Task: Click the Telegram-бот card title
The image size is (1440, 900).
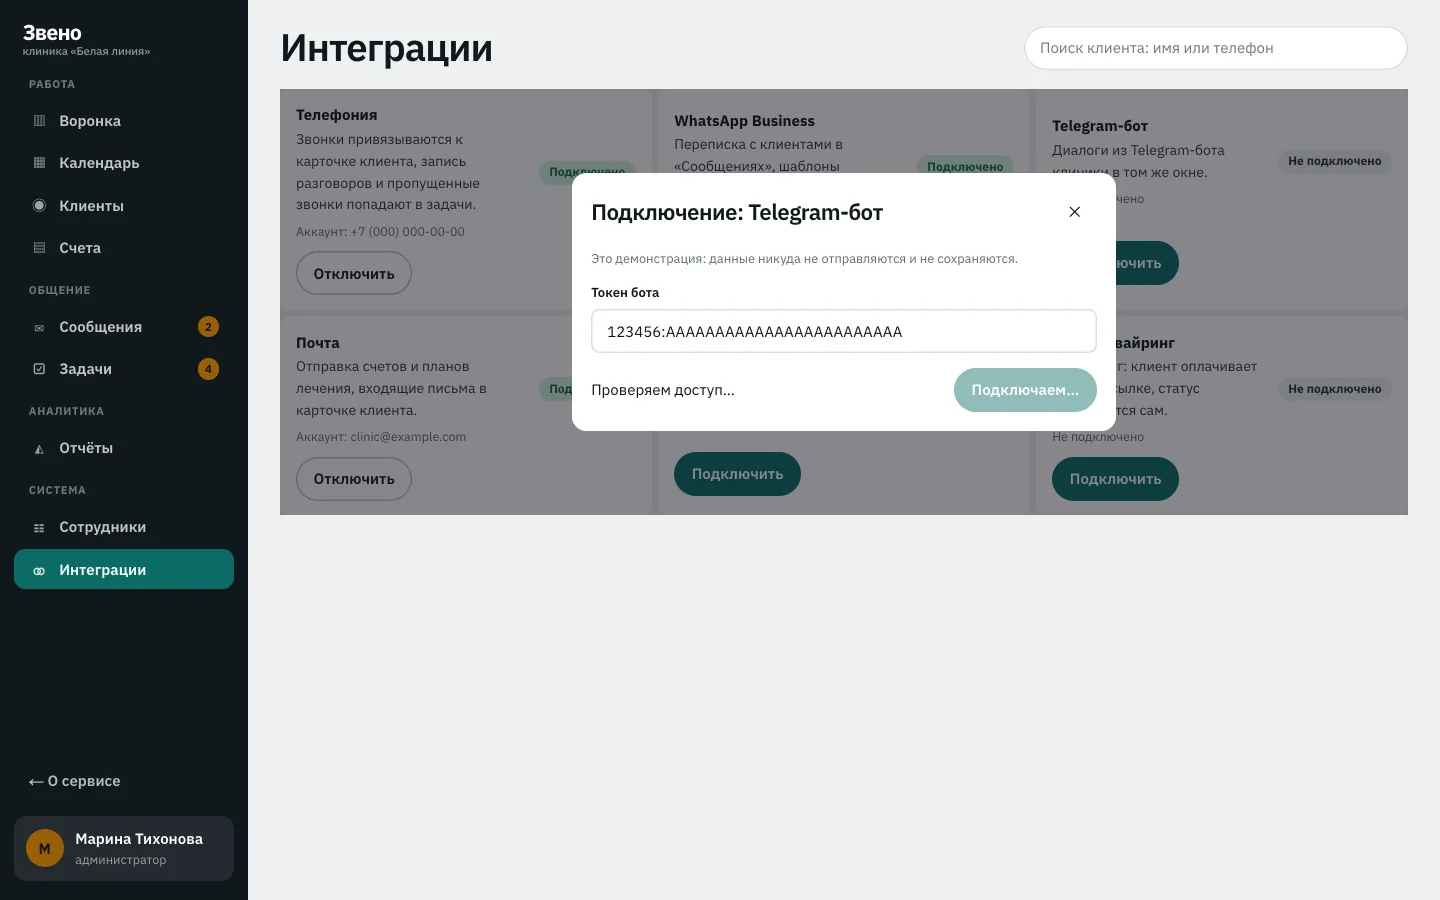Action: point(1100,126)
